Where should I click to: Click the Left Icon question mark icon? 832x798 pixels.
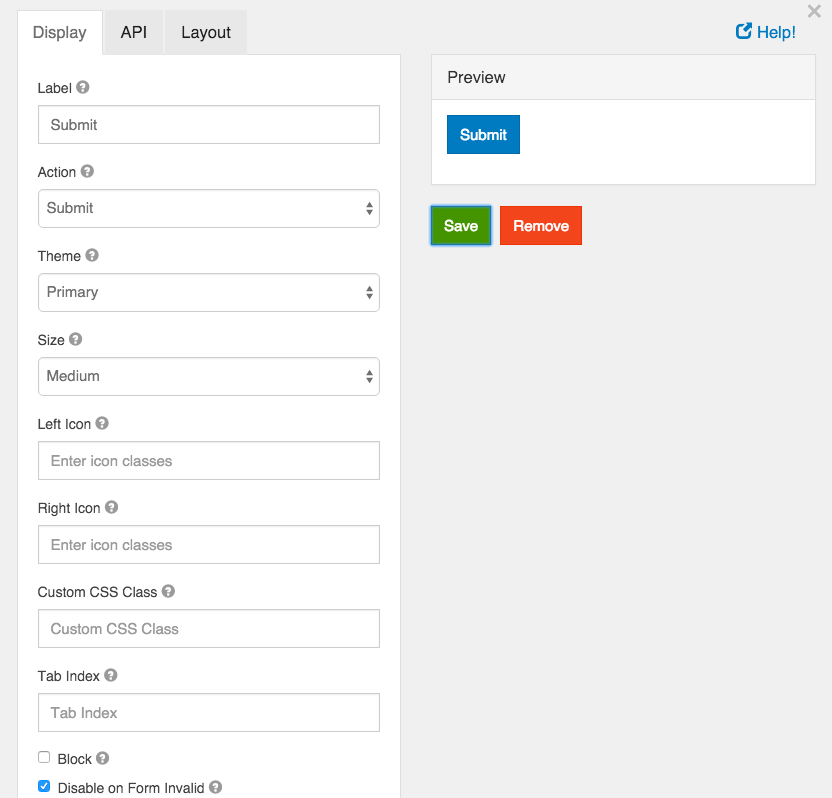tap(101, 424)
